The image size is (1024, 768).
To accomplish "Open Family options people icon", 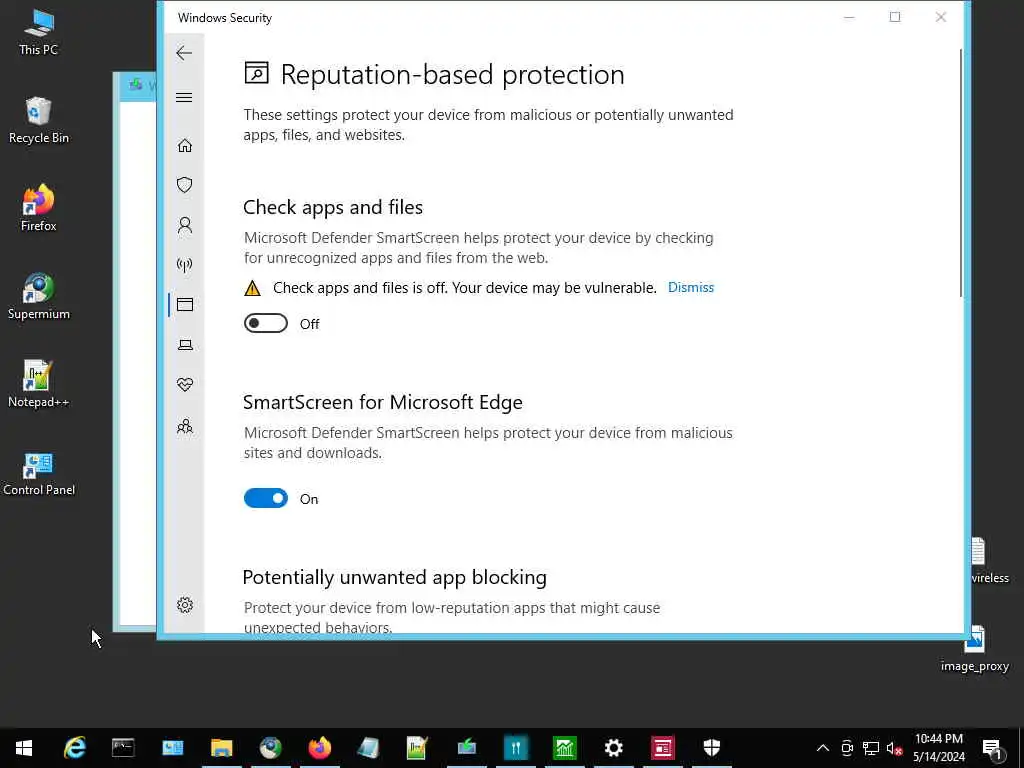I will (x=185, y=426).
